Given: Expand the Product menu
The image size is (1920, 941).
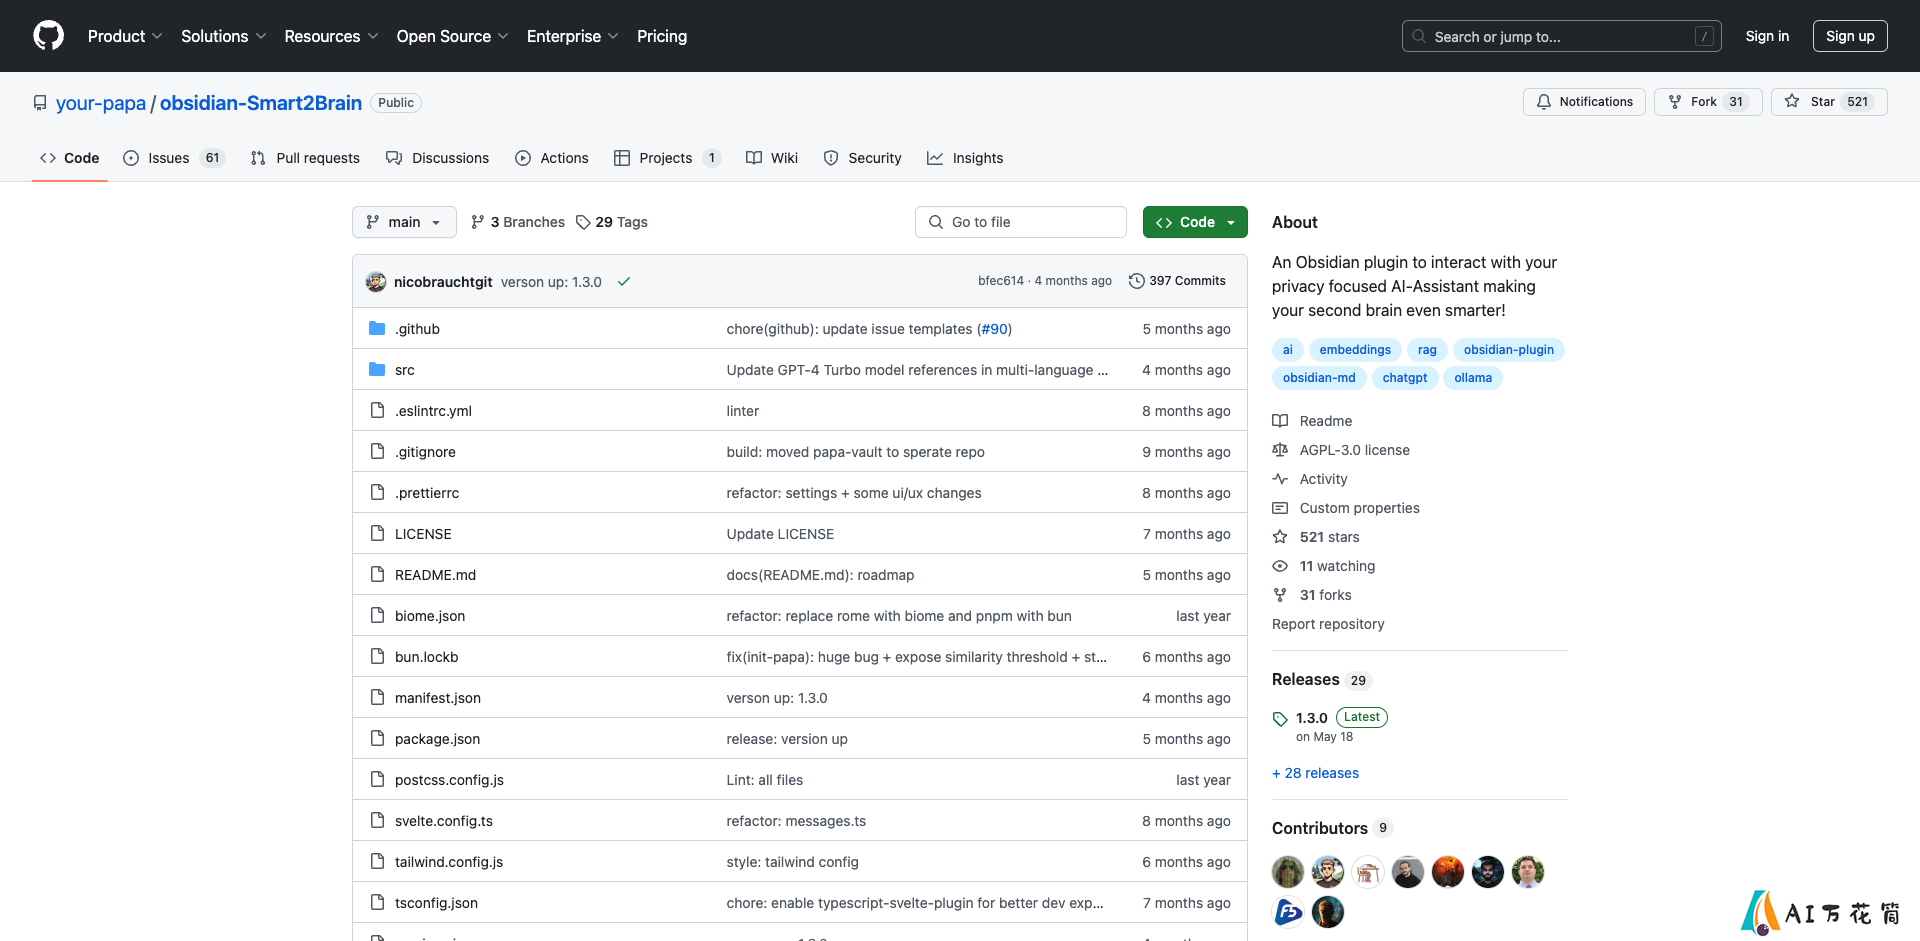Looking at the screenshot, I should click(125, 36).
